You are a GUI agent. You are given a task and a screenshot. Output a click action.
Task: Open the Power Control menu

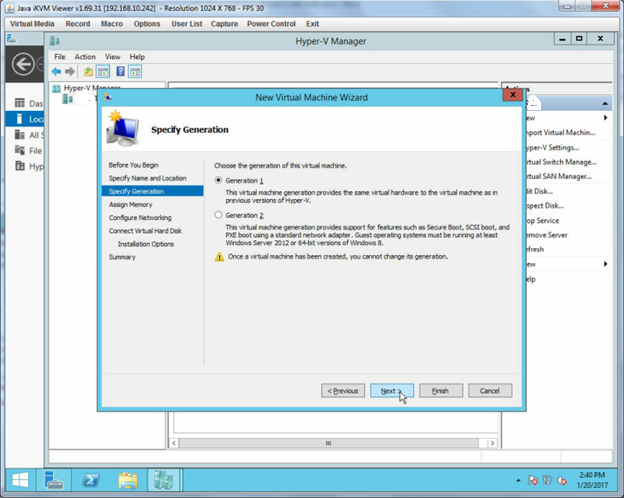pos(271,24)
